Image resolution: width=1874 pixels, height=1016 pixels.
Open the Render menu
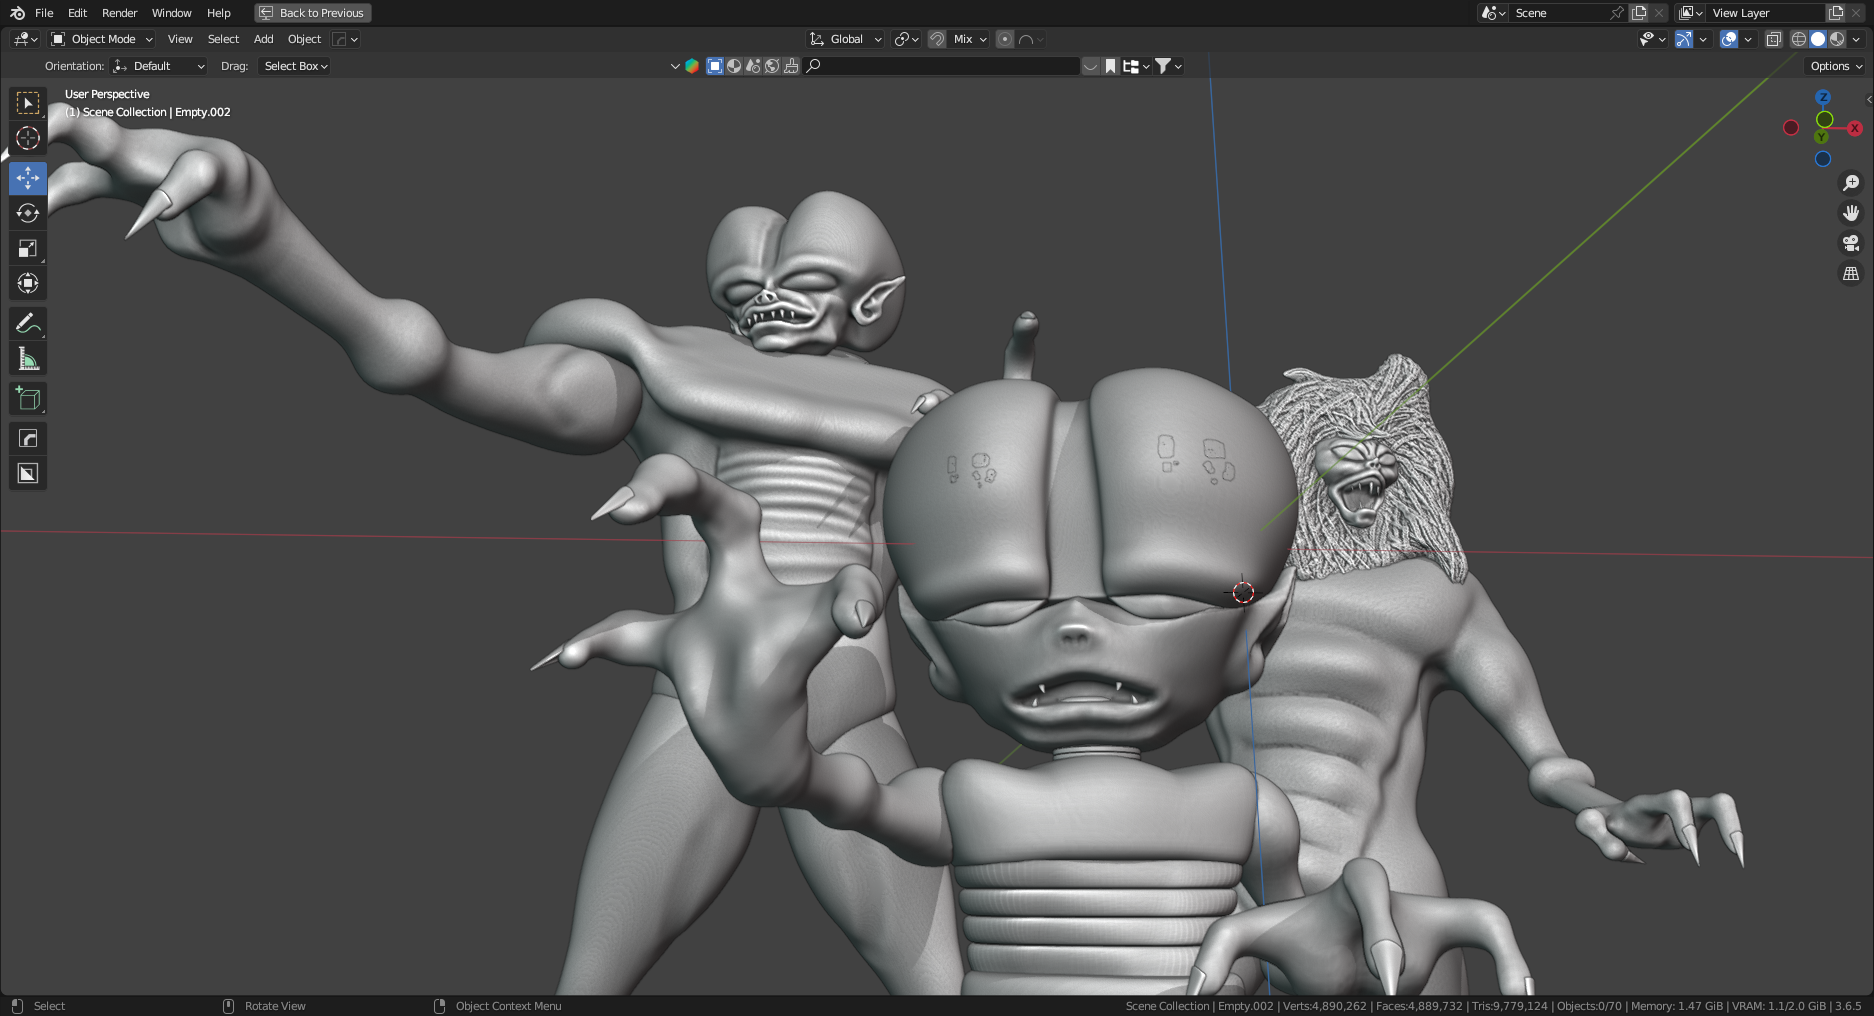[x=119, y=13]
